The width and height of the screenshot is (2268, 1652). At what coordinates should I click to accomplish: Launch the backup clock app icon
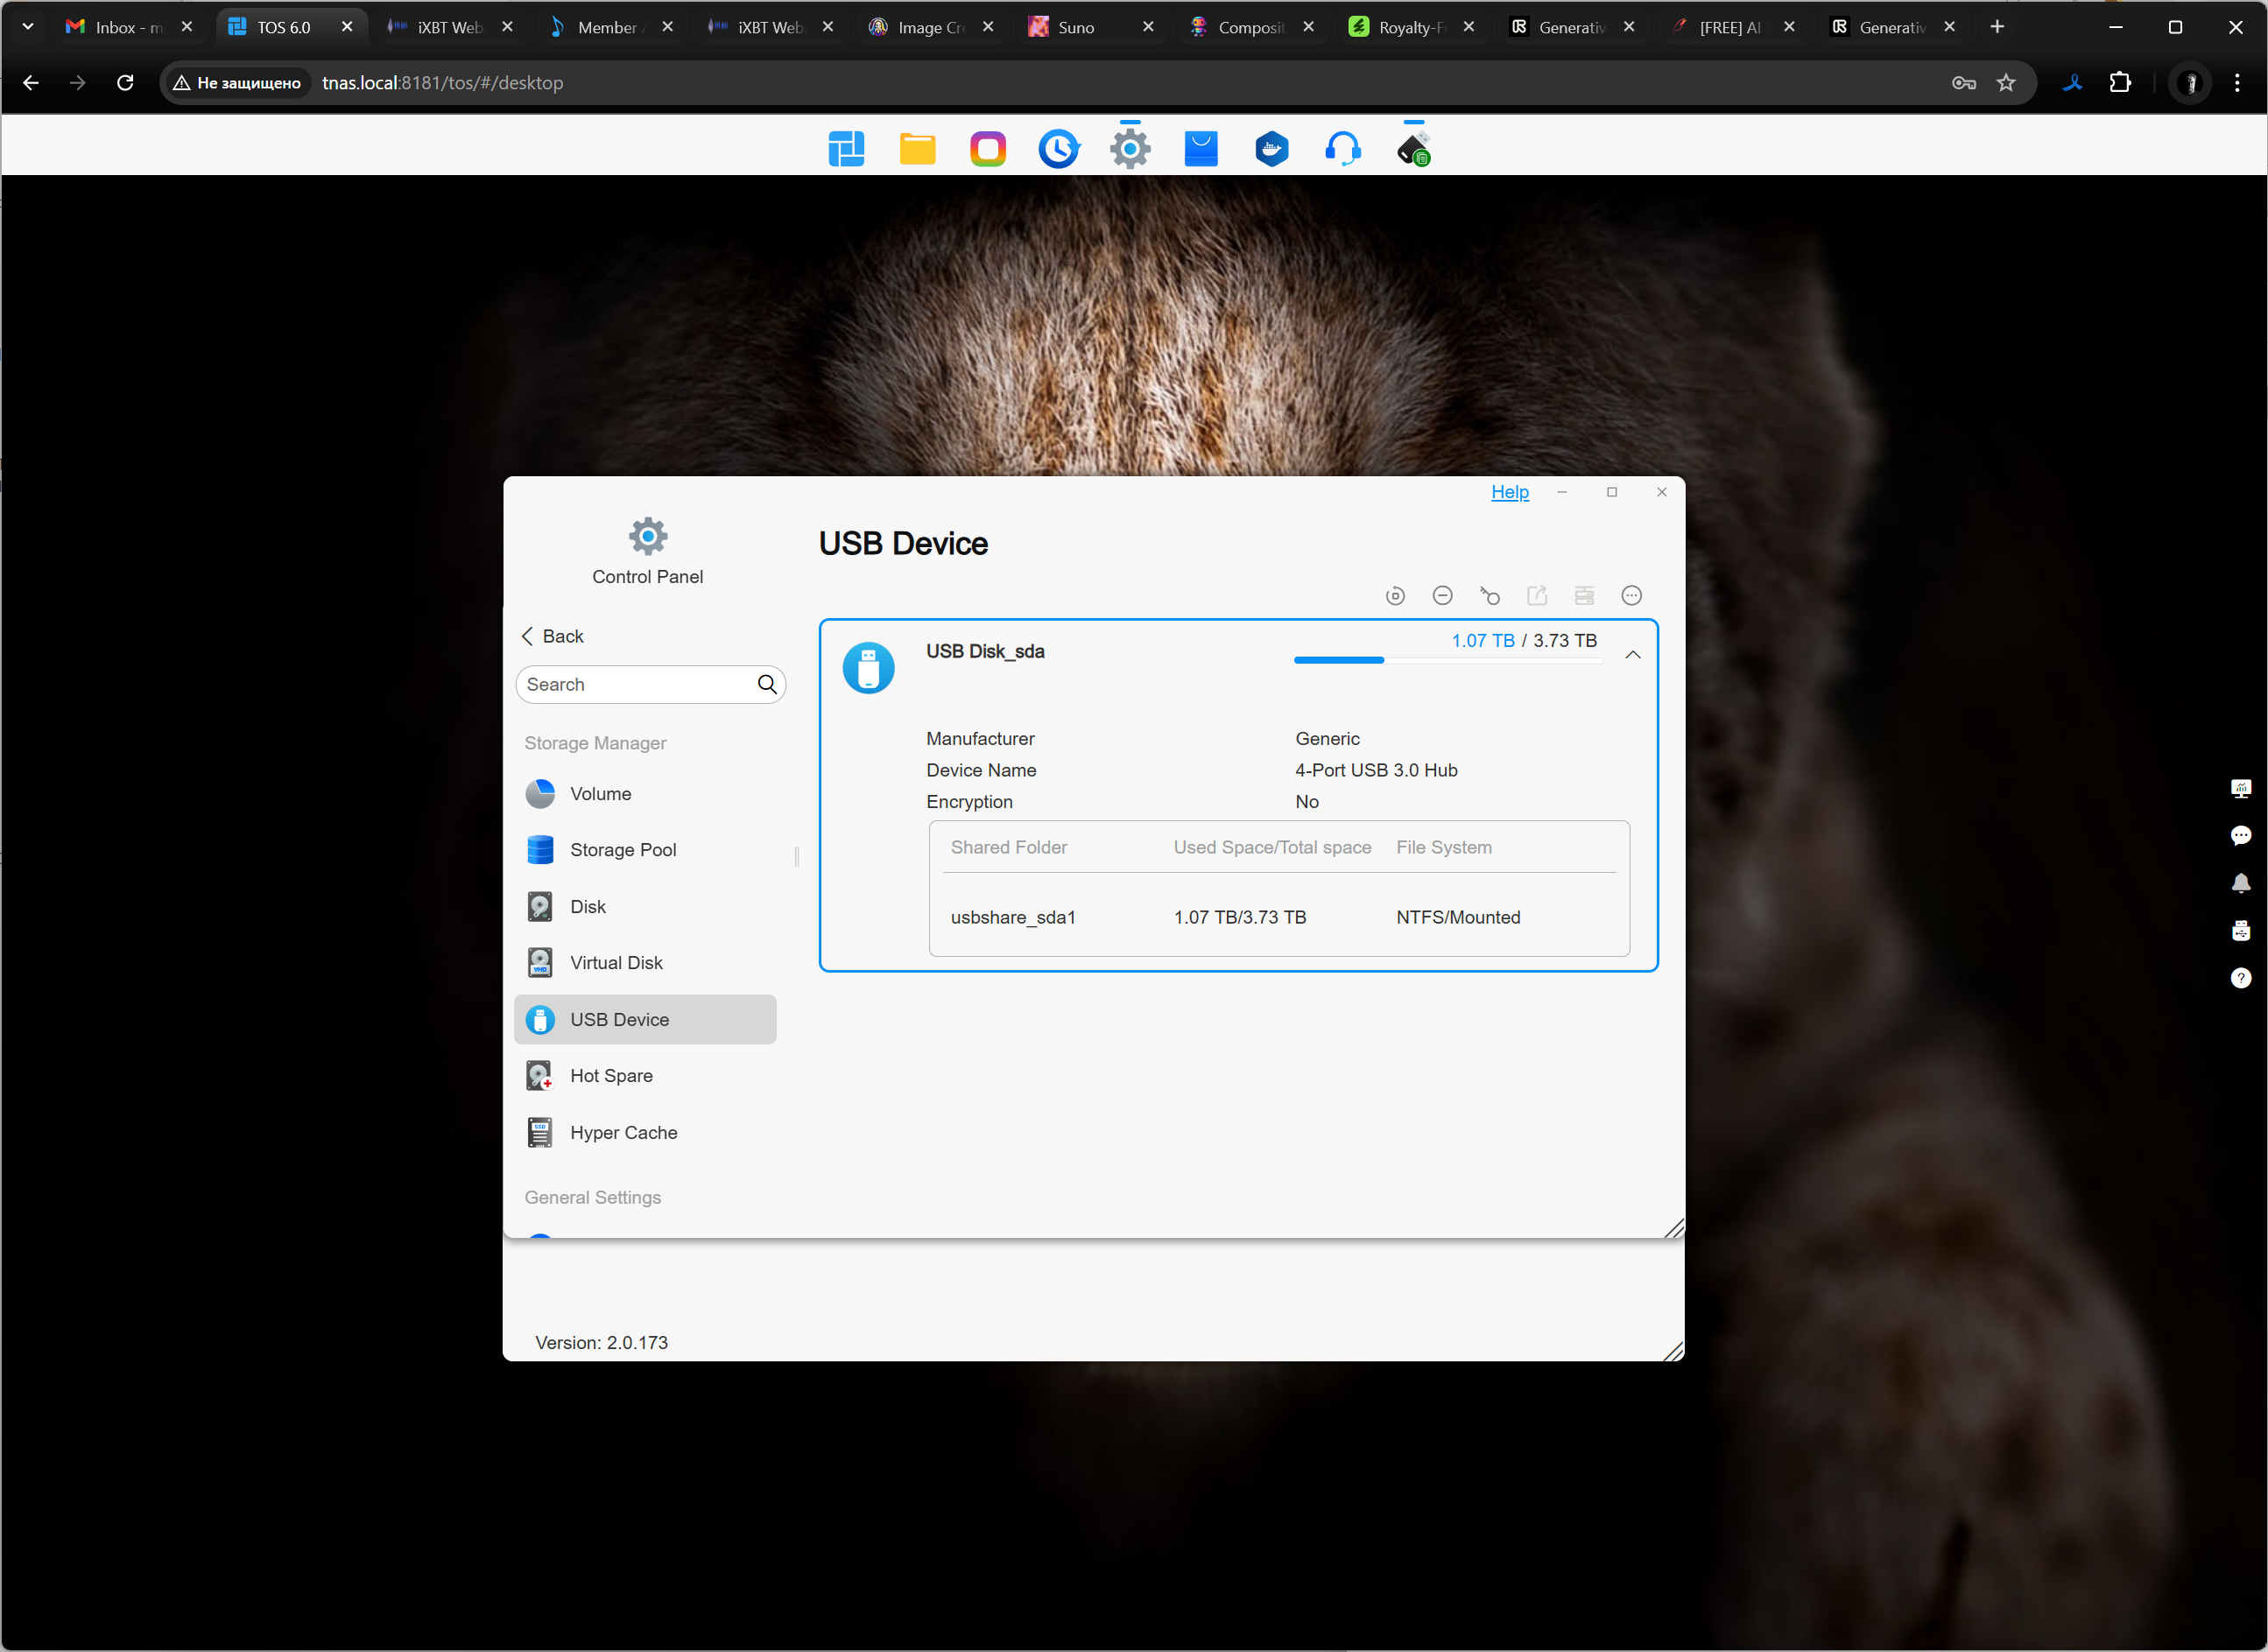[1058, 149]
